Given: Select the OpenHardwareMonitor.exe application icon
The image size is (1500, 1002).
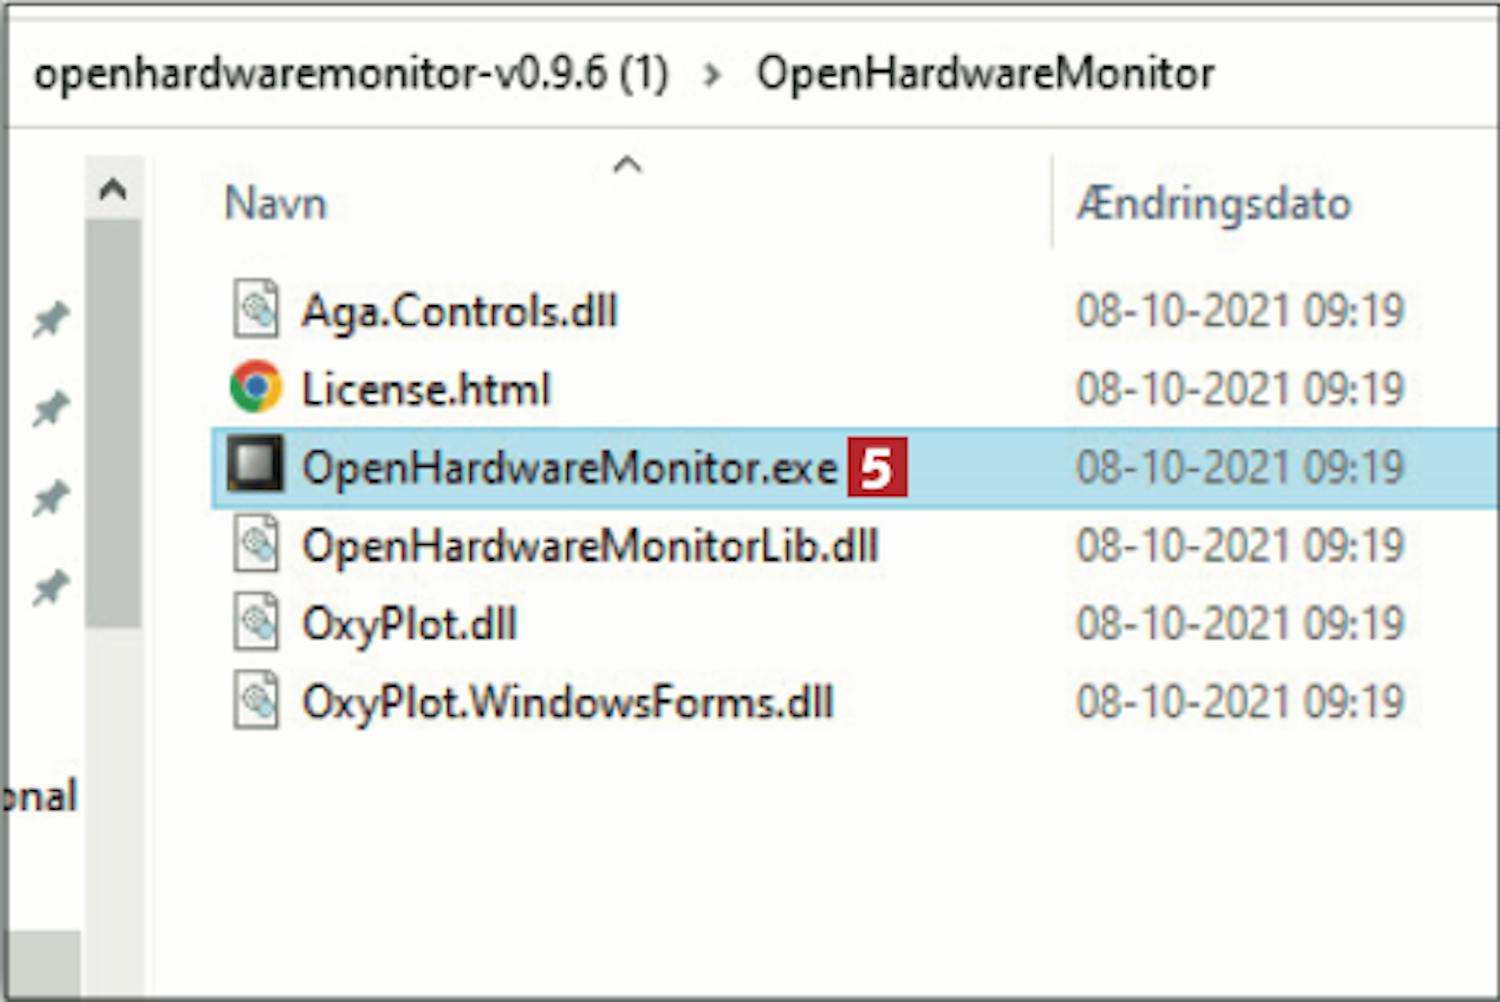Looking at the screenshot, I should pos(256,465).
